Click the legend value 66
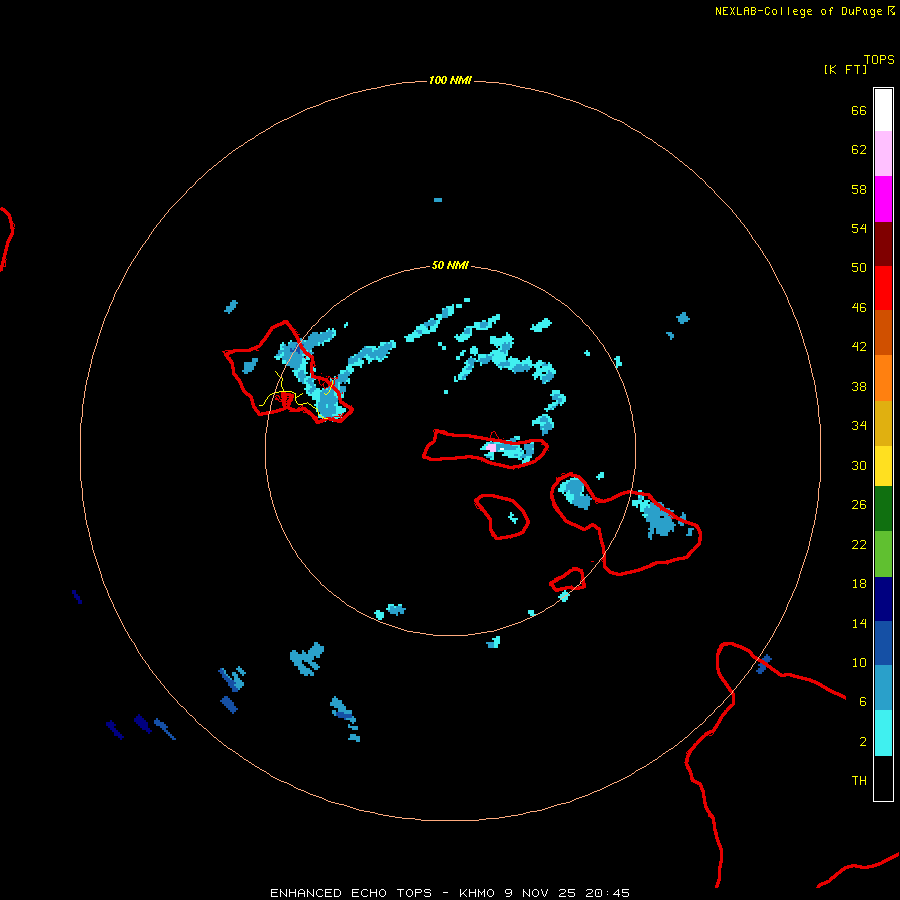This screenshot has height=900, width=900. [x=859, y=111]
